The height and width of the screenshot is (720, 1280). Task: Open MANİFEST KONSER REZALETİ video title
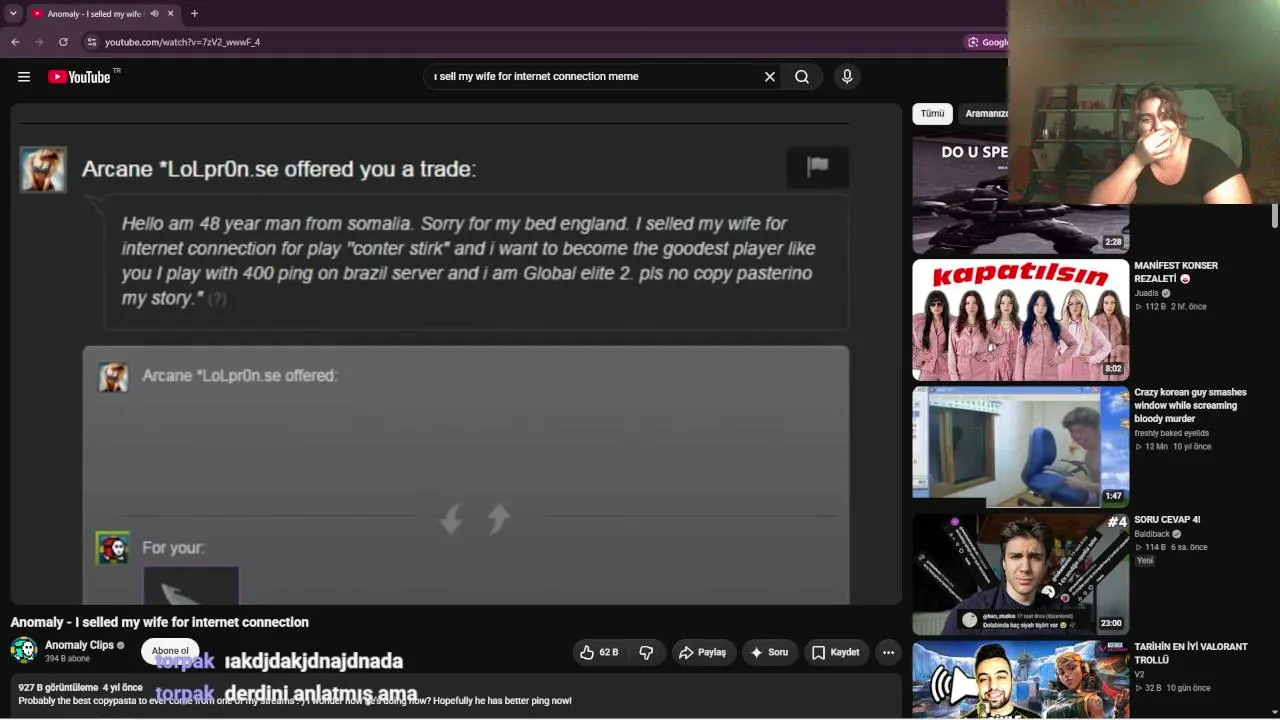(x=1176, y=272)
